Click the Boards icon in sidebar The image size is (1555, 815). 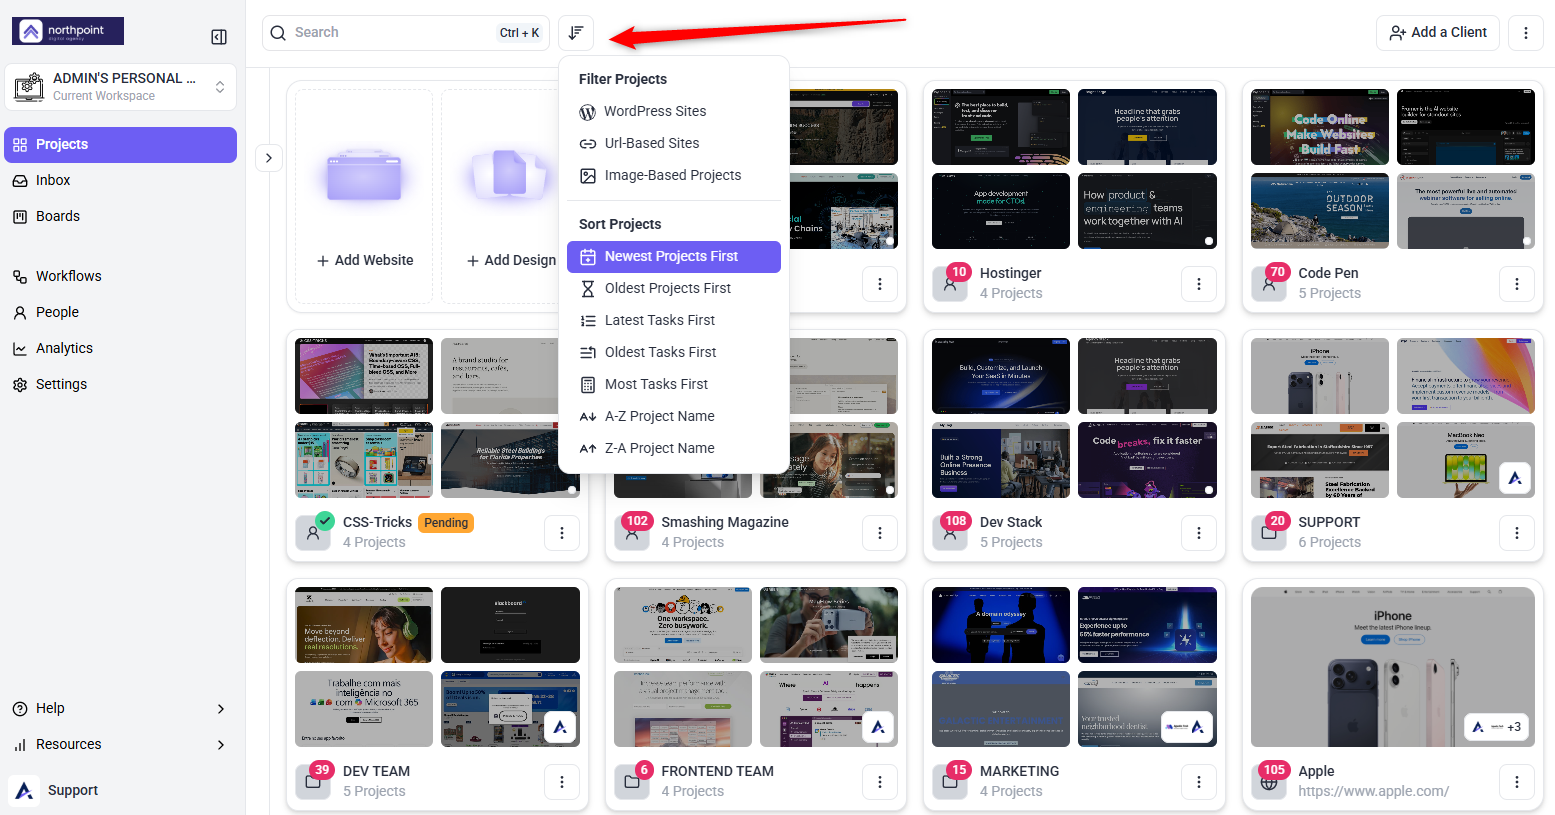20,217
